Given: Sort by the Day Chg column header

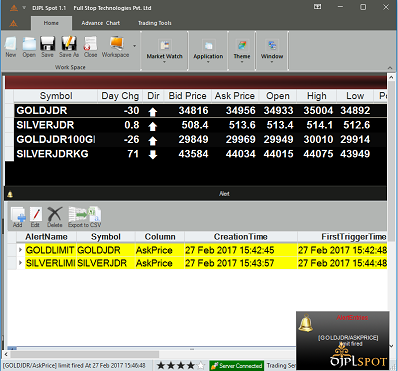Looking at the screenshot, I should [x=120, y=96].
